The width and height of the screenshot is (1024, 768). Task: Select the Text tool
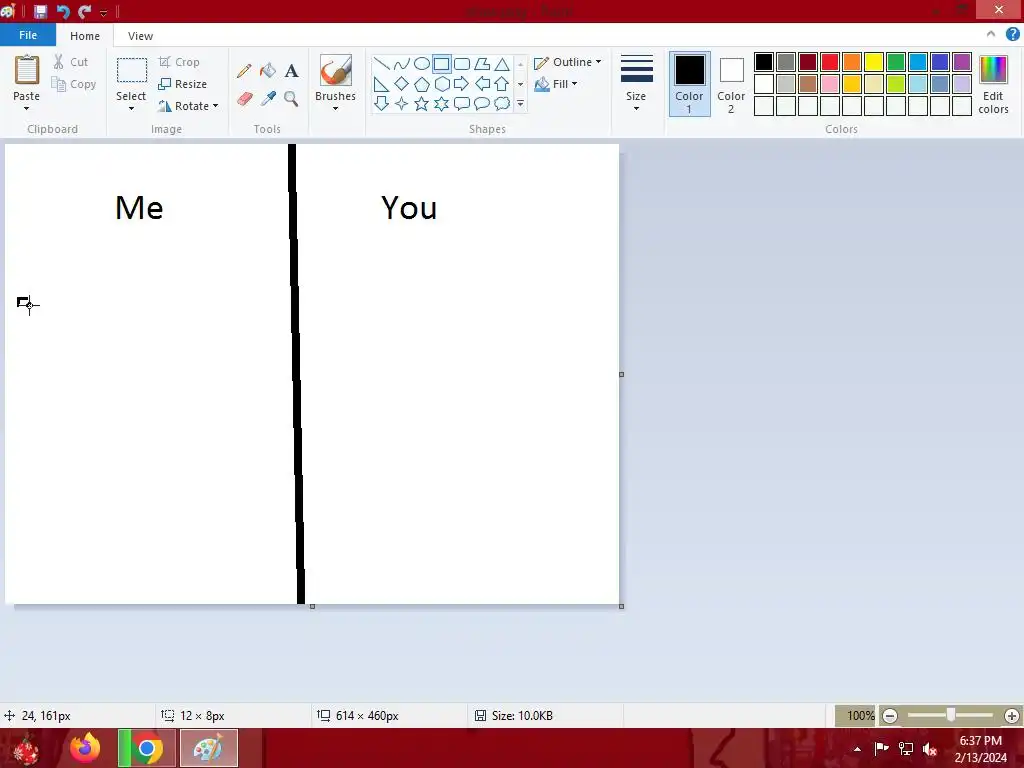click(291, 71)
